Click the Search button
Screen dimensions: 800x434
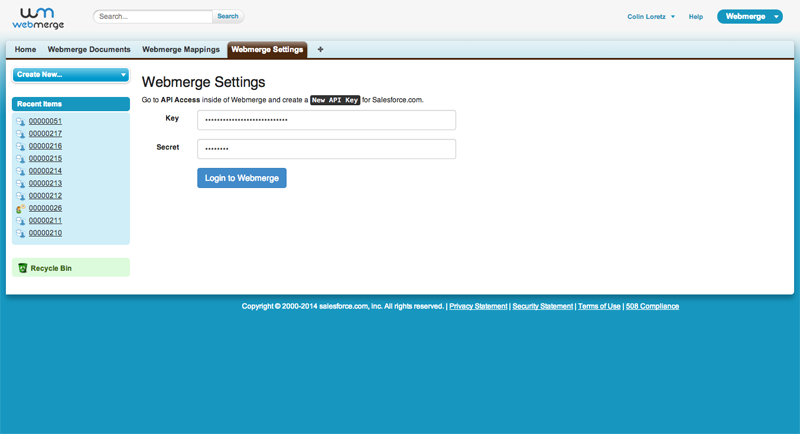(228, 16)
